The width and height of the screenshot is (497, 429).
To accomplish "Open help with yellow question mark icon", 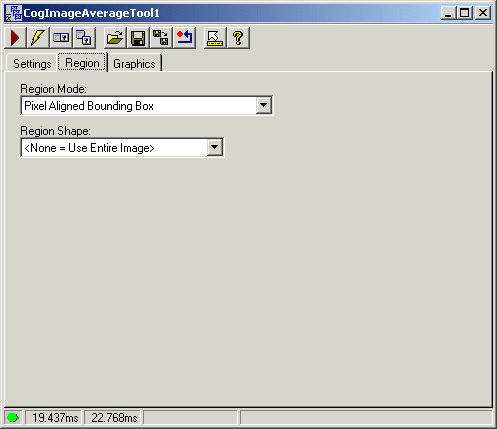I will pyautogui.click(x=238, y=38).
